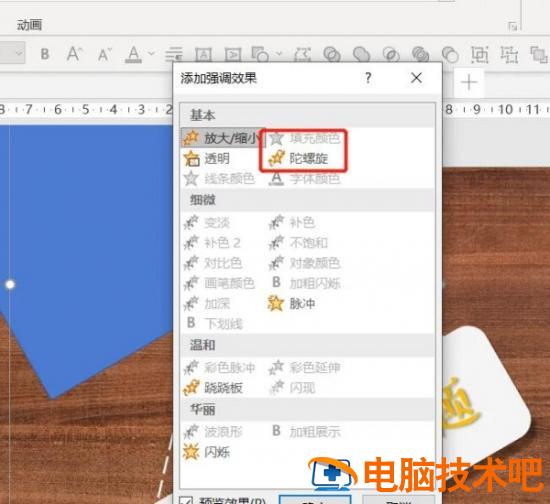Image resolution: width=550 pixels, height=504 pixels.
Task: Click the group objects toolbar icon
Action: point(479,54)
